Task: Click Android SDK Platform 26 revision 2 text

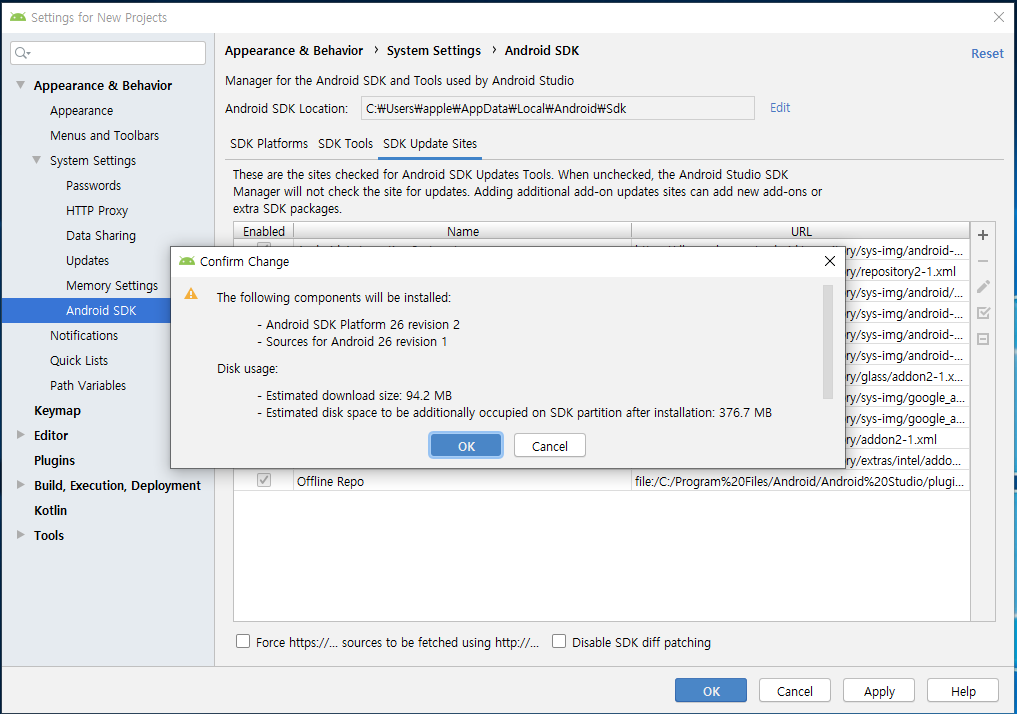Action: tap(363, 324)
